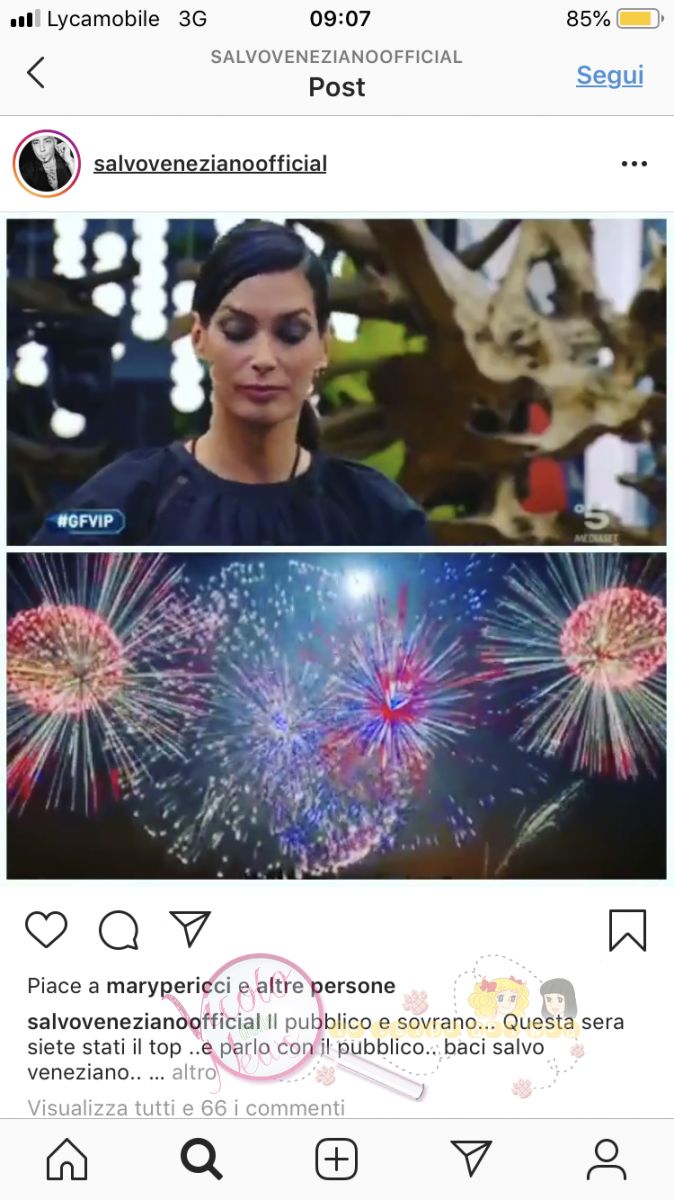The image size is (674, 1200).
Task: Expand the caption with altro
Action: [194, 1072]
